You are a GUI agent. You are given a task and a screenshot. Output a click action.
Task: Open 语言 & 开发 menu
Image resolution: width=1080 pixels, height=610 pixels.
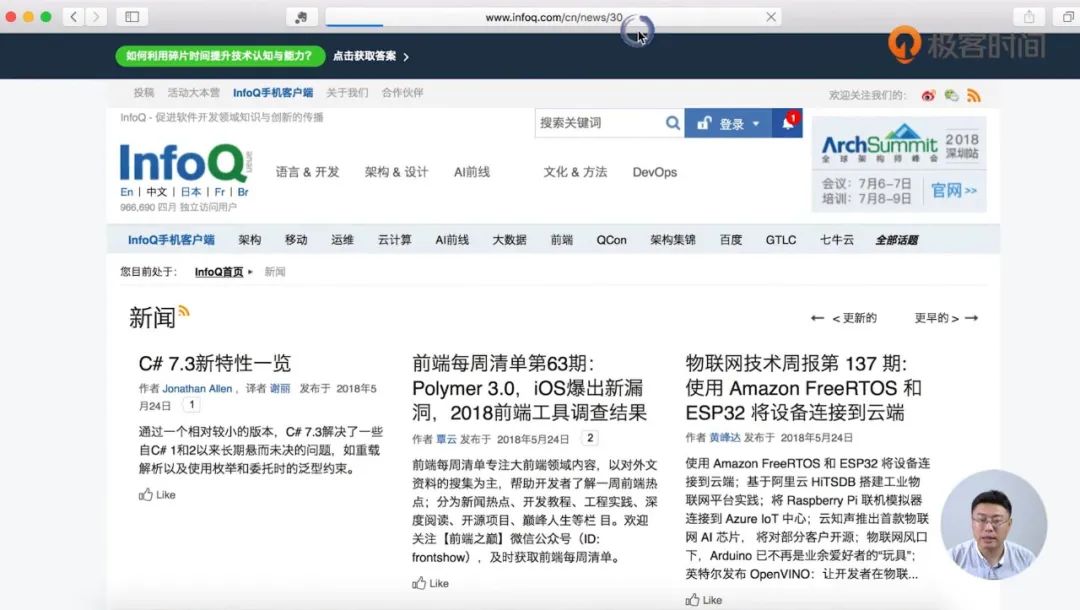pyautogui.click(x=307, y=172)
